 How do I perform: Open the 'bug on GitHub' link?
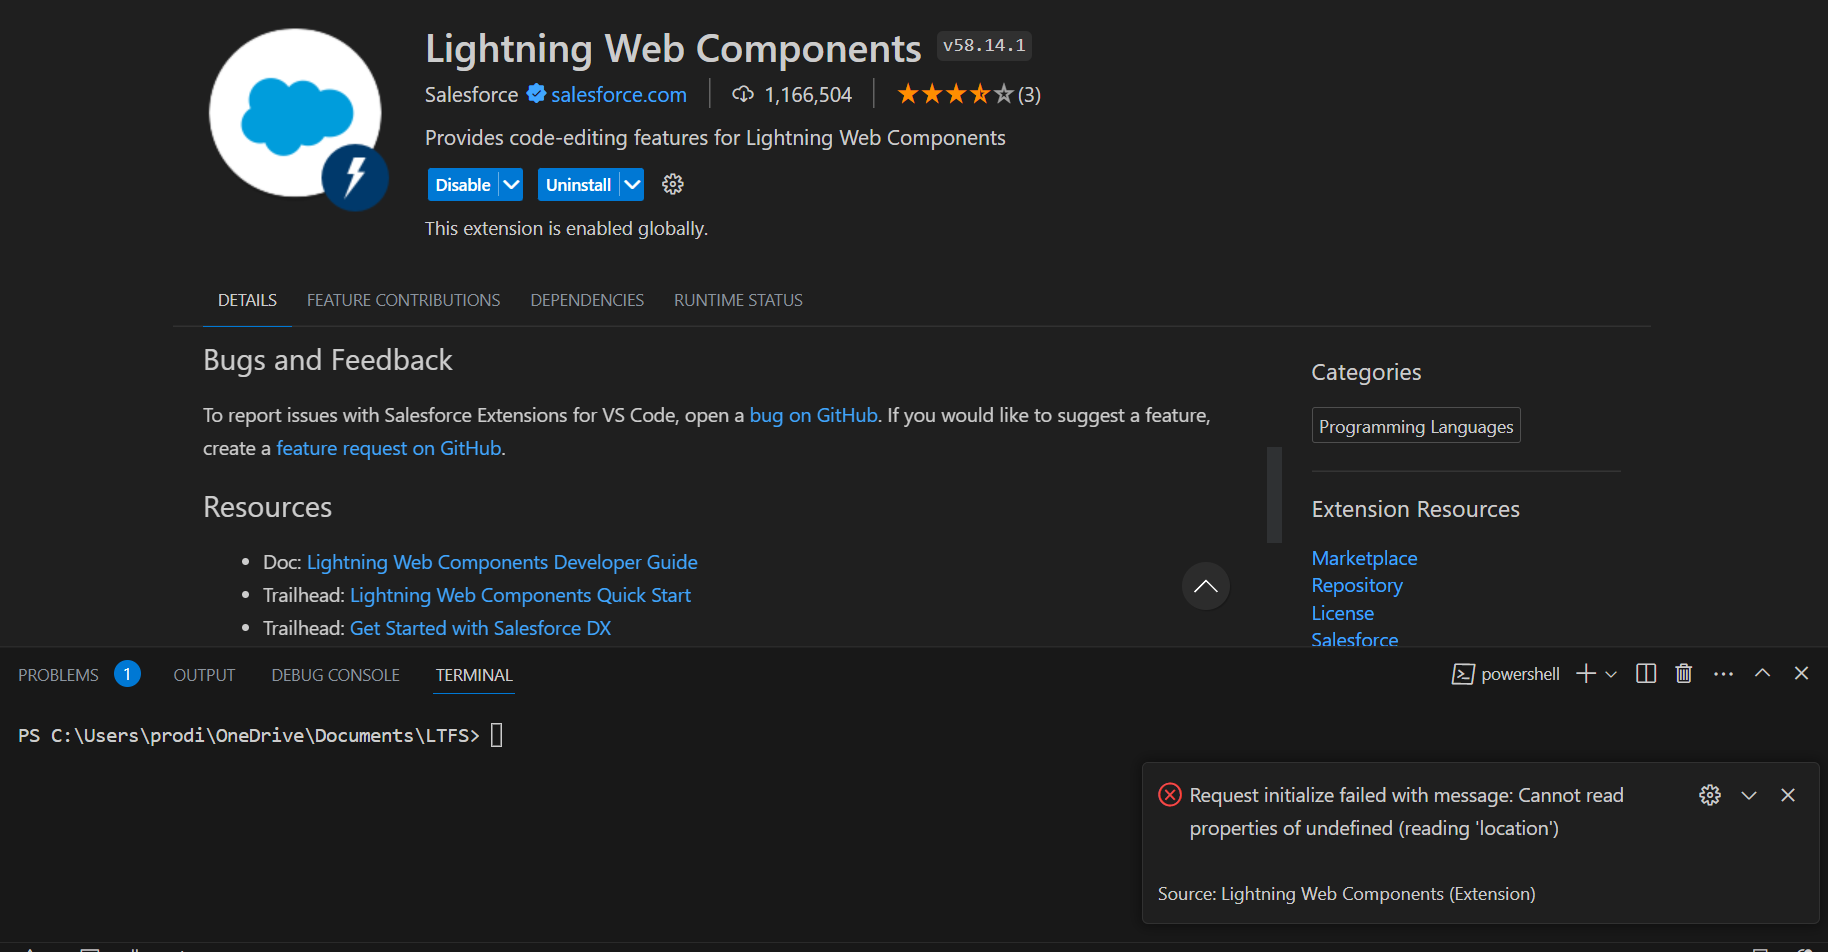pos(813,414)
